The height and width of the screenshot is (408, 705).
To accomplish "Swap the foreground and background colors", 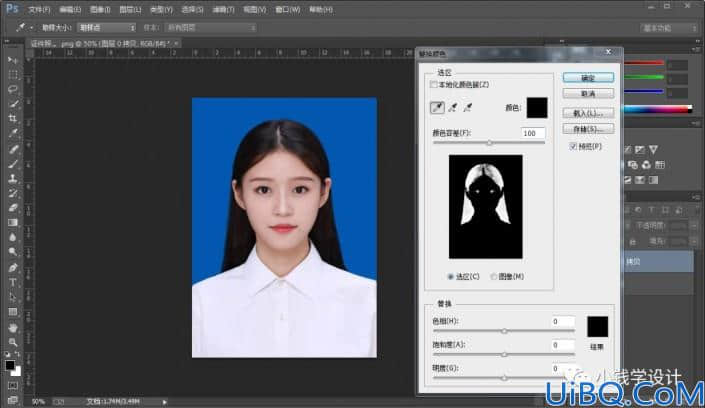I will click(18, 354).
